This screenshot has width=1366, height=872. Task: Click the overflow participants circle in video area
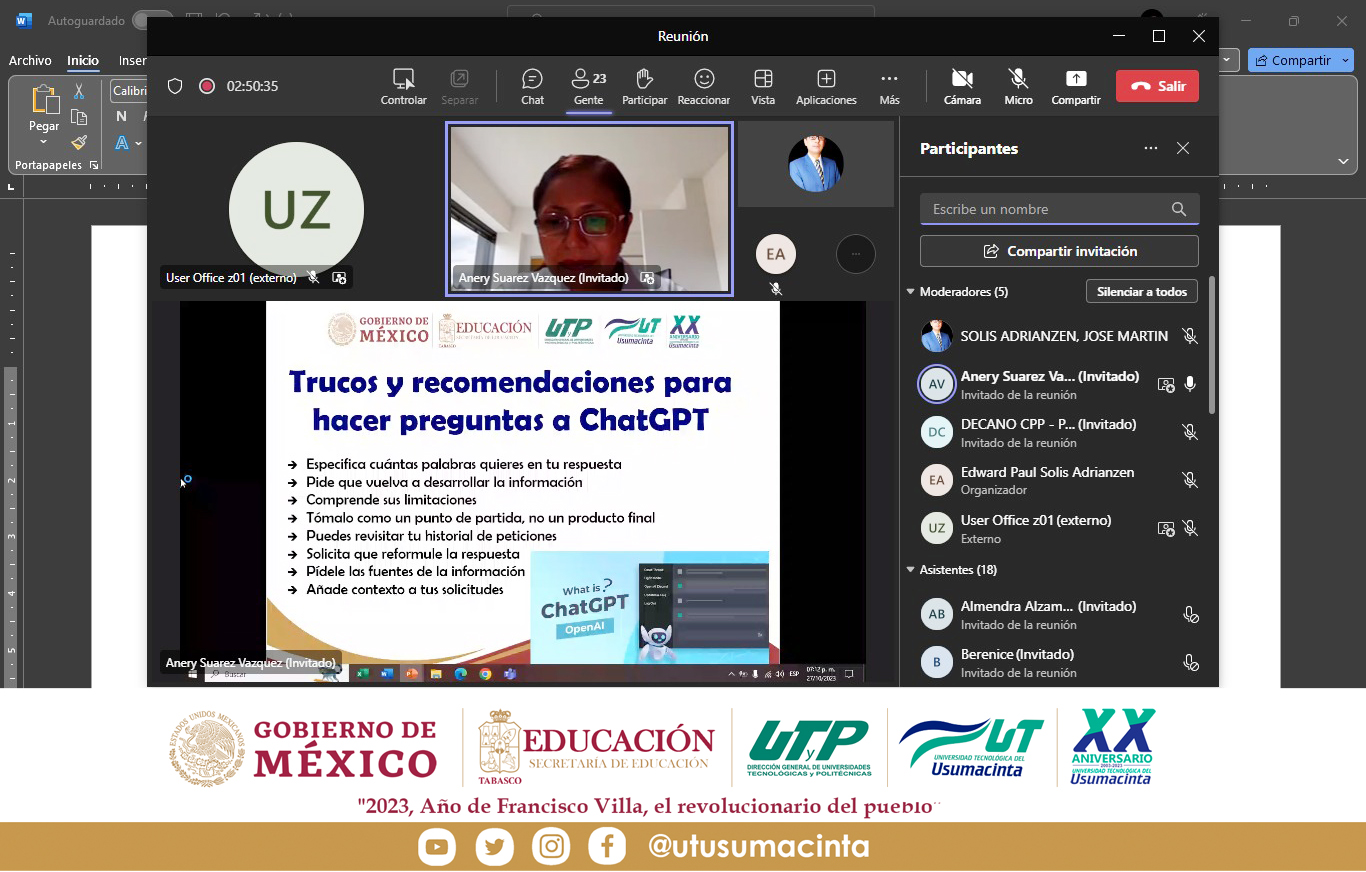pos(855,254)
